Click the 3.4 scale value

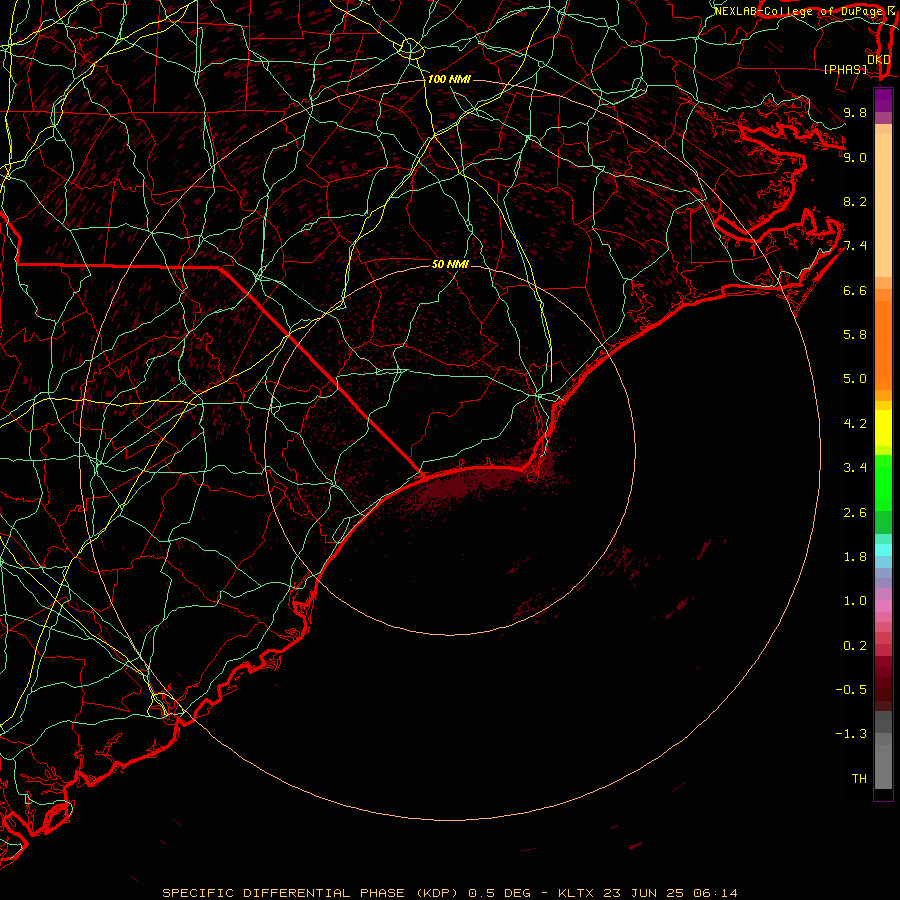click(x=855, y=468)
